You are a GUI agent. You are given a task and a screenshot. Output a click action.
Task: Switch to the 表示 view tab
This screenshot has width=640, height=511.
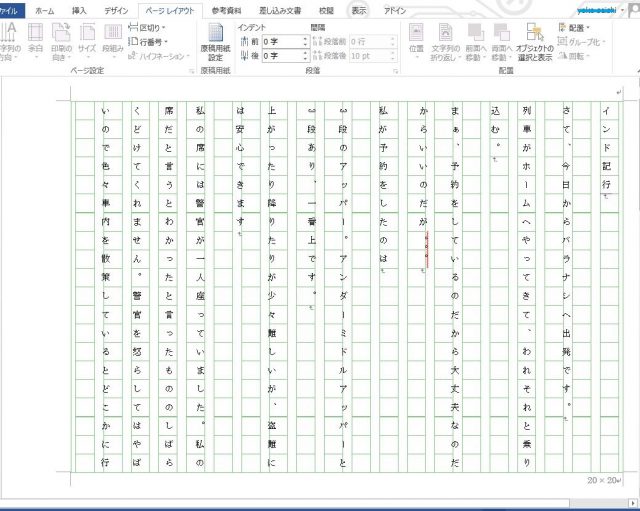[x=359, y=10]
